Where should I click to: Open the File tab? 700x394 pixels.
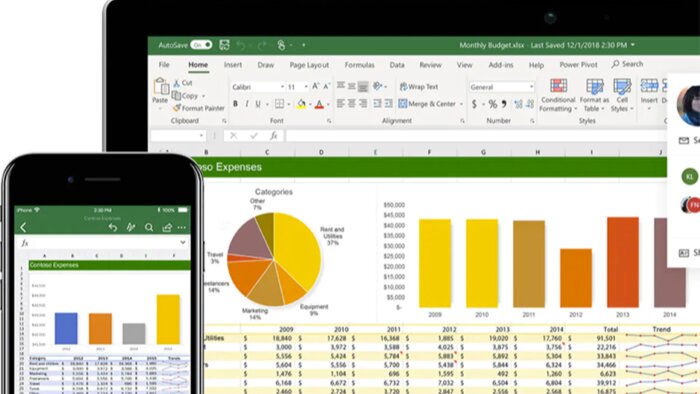[x=164, y=65]
